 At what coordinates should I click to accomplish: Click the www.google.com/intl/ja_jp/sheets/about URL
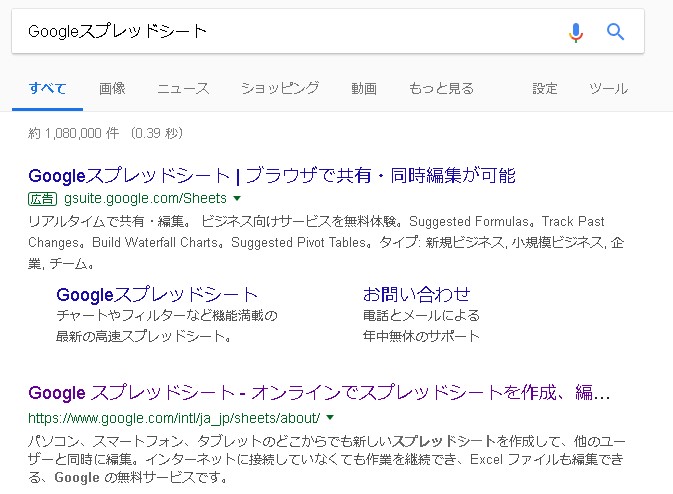(x=174, y=417)
